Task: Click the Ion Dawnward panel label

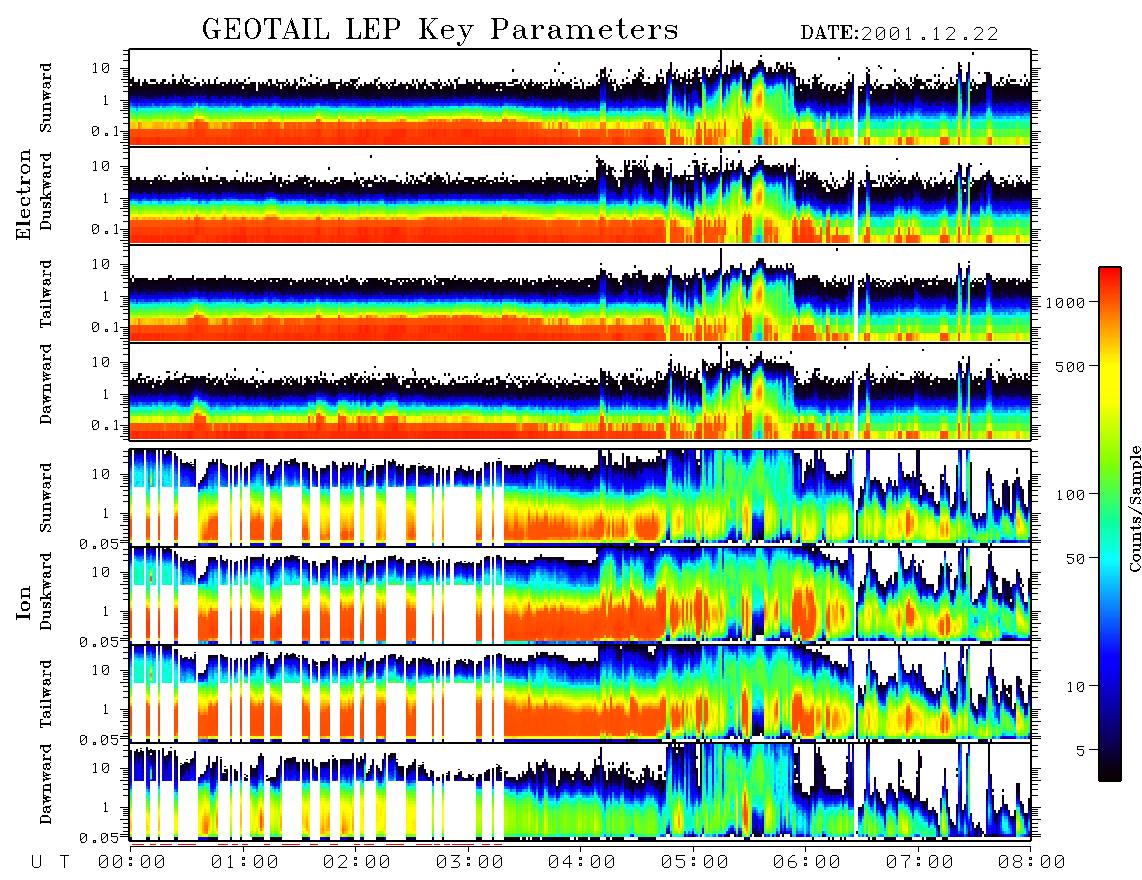Action: (46, 784)
